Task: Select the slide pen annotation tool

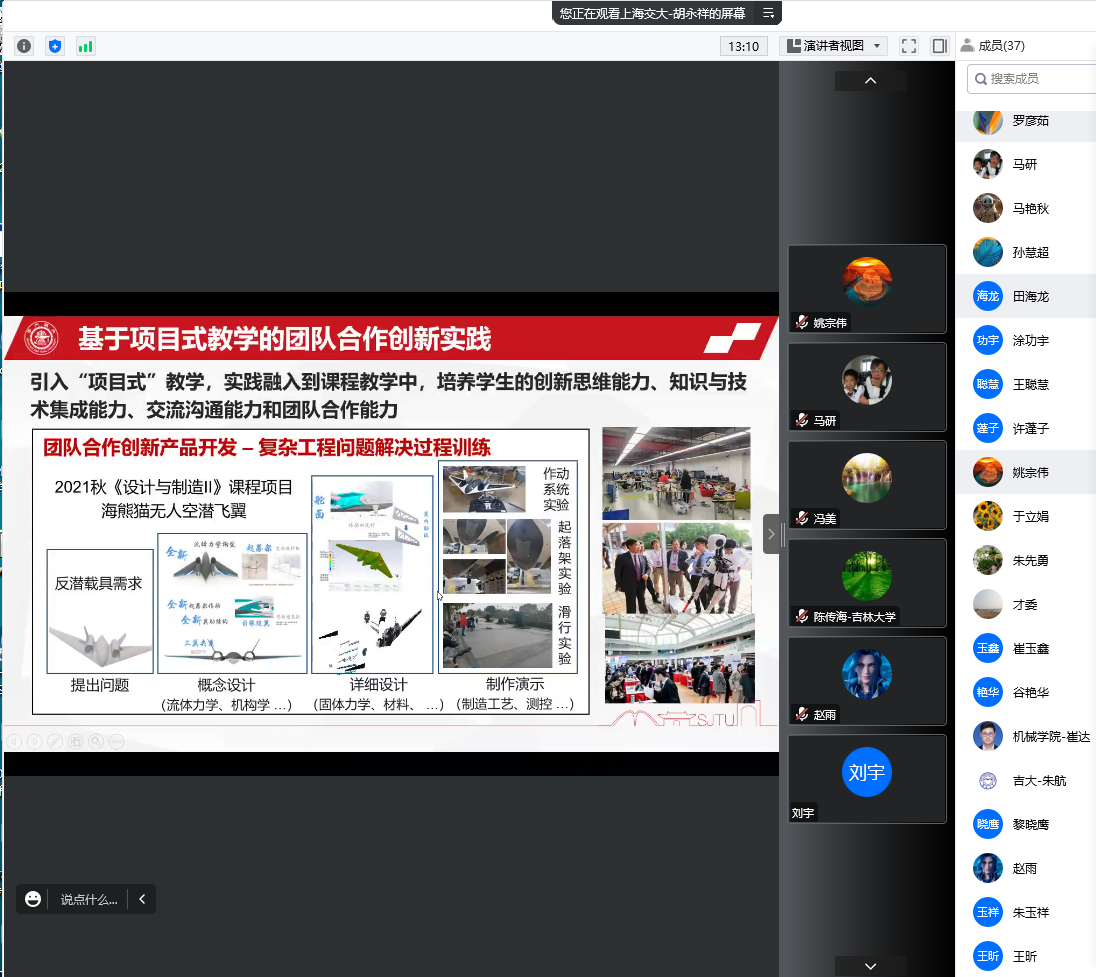Action: coord(55,741)
